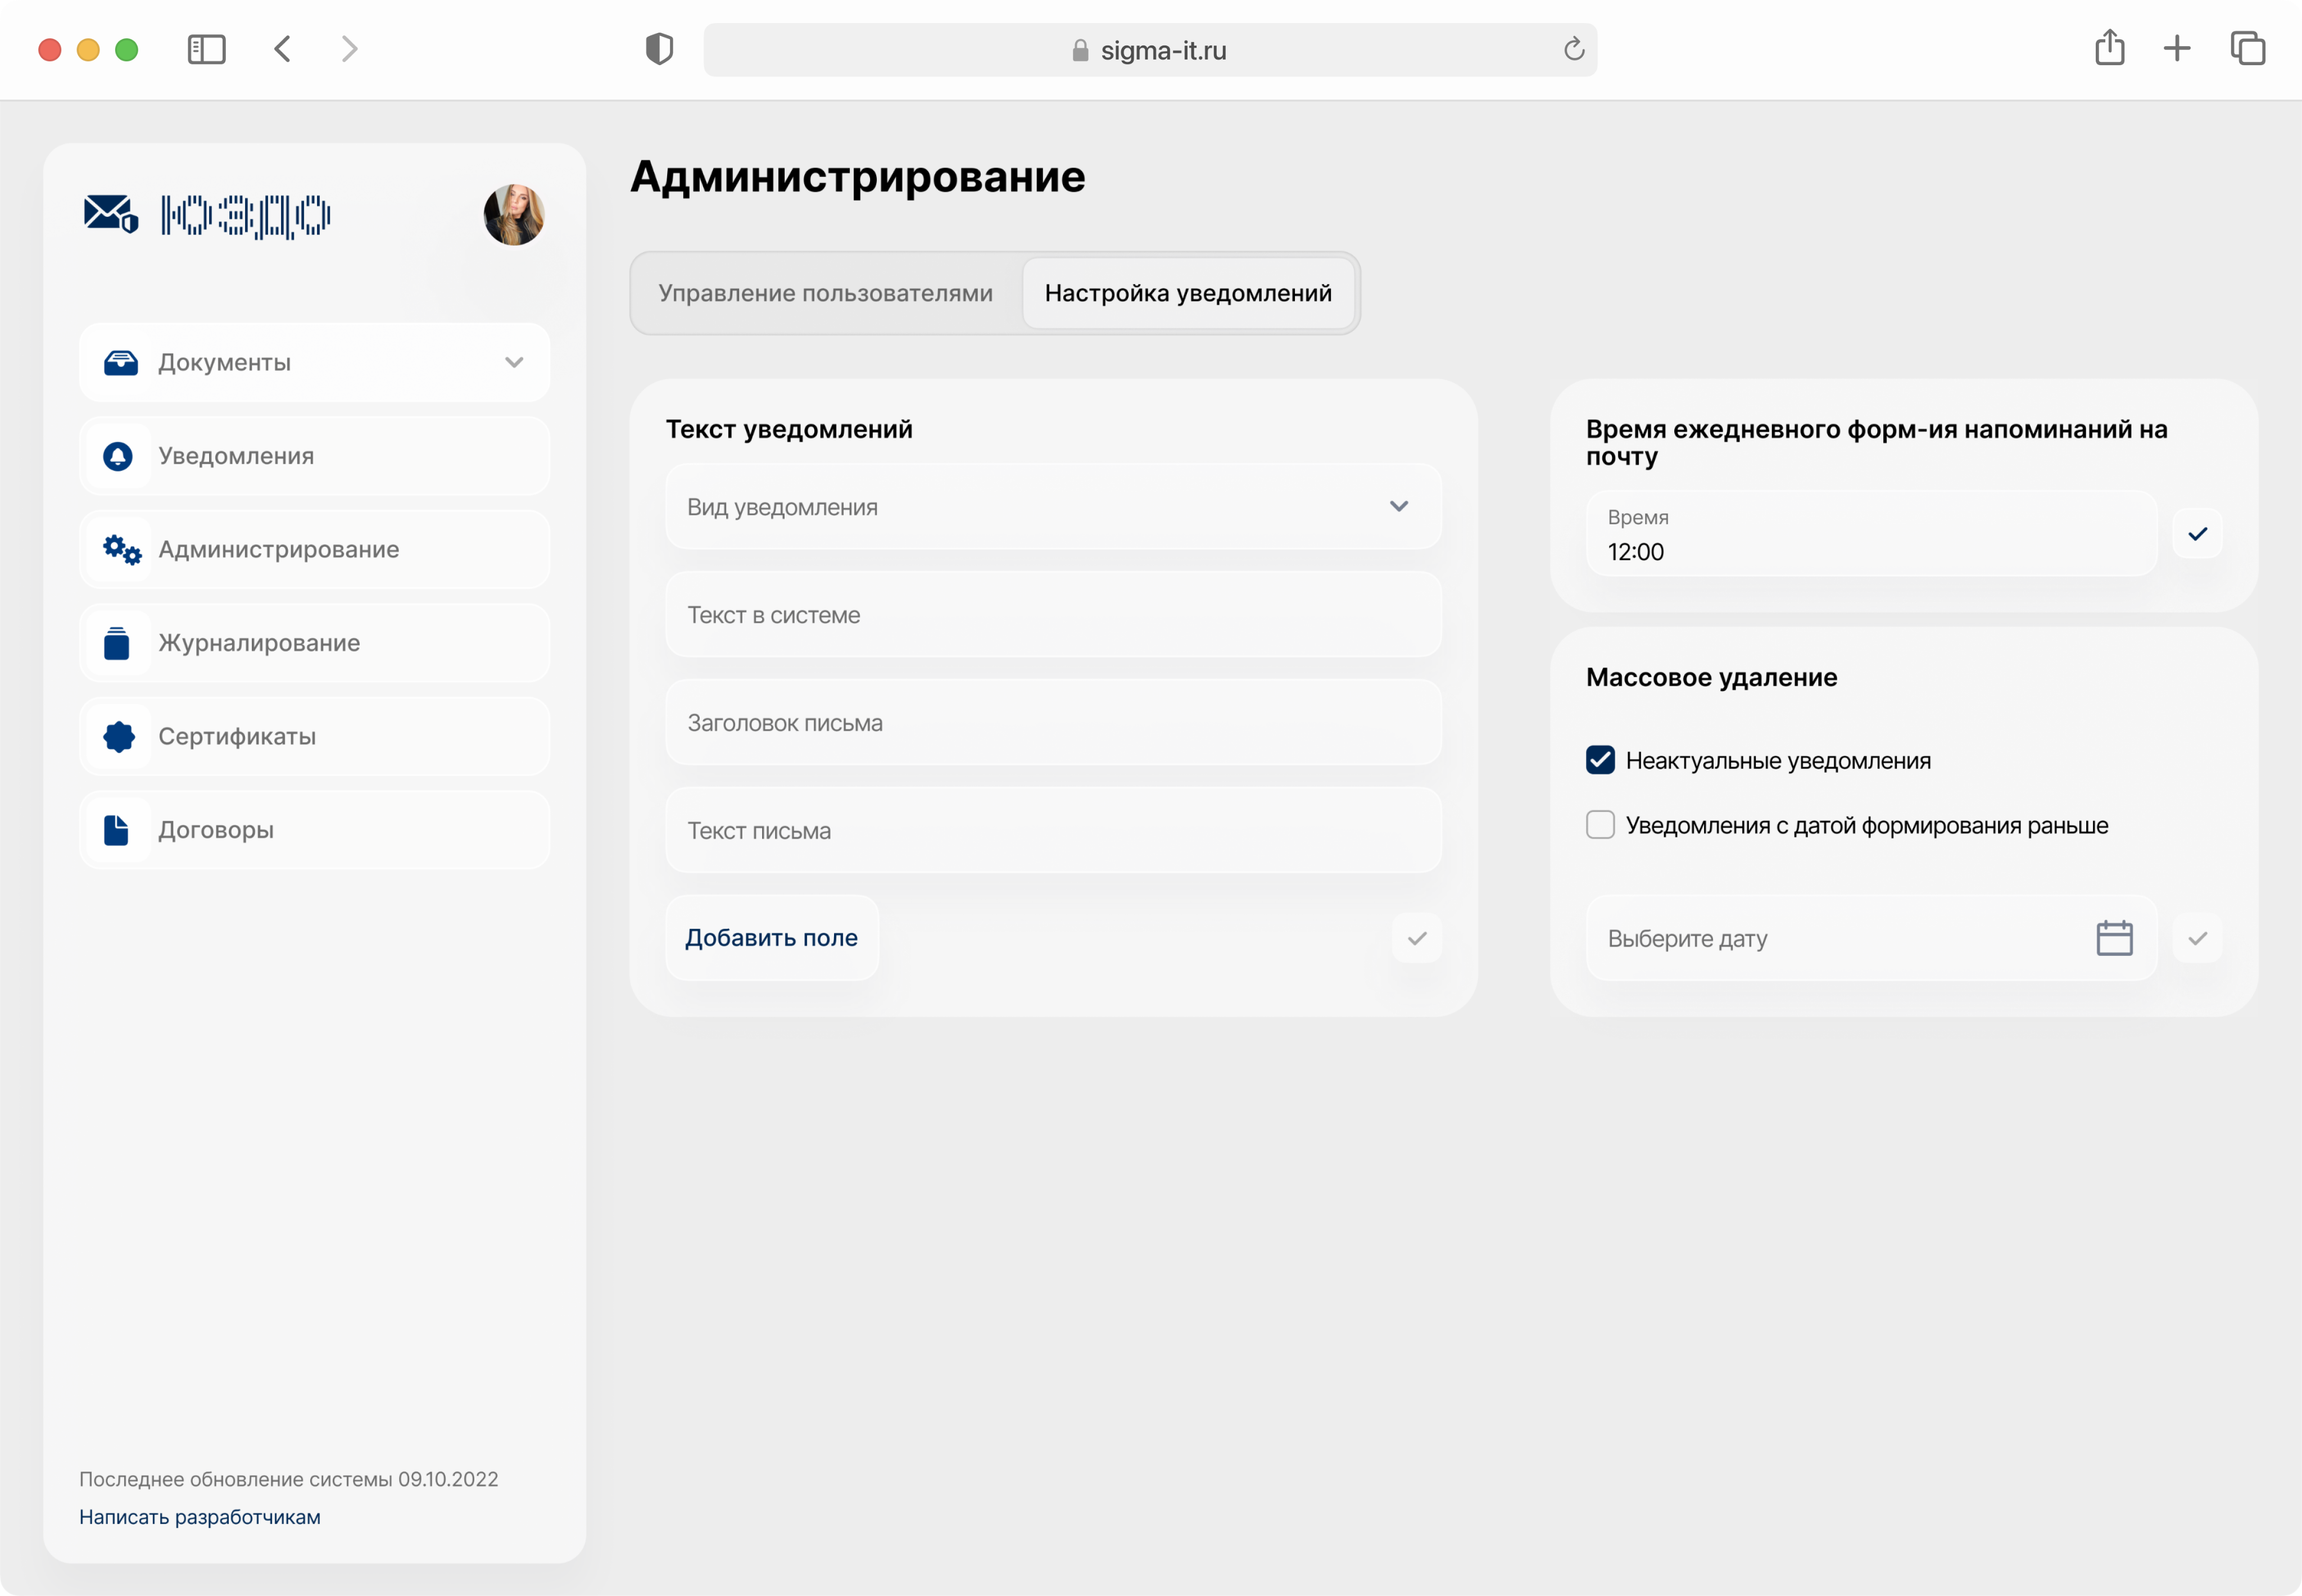This screenshot has height=1596, width=2302.
Task: Click the bell icon beside Уведомления
Action: pyautogui.click(x=118, y=456)
